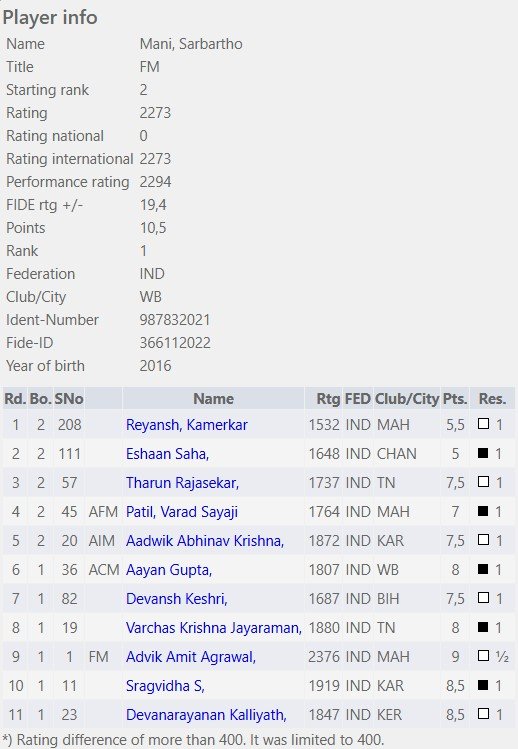
Task: Click the white piece icon in round 11
Action: 483,714
